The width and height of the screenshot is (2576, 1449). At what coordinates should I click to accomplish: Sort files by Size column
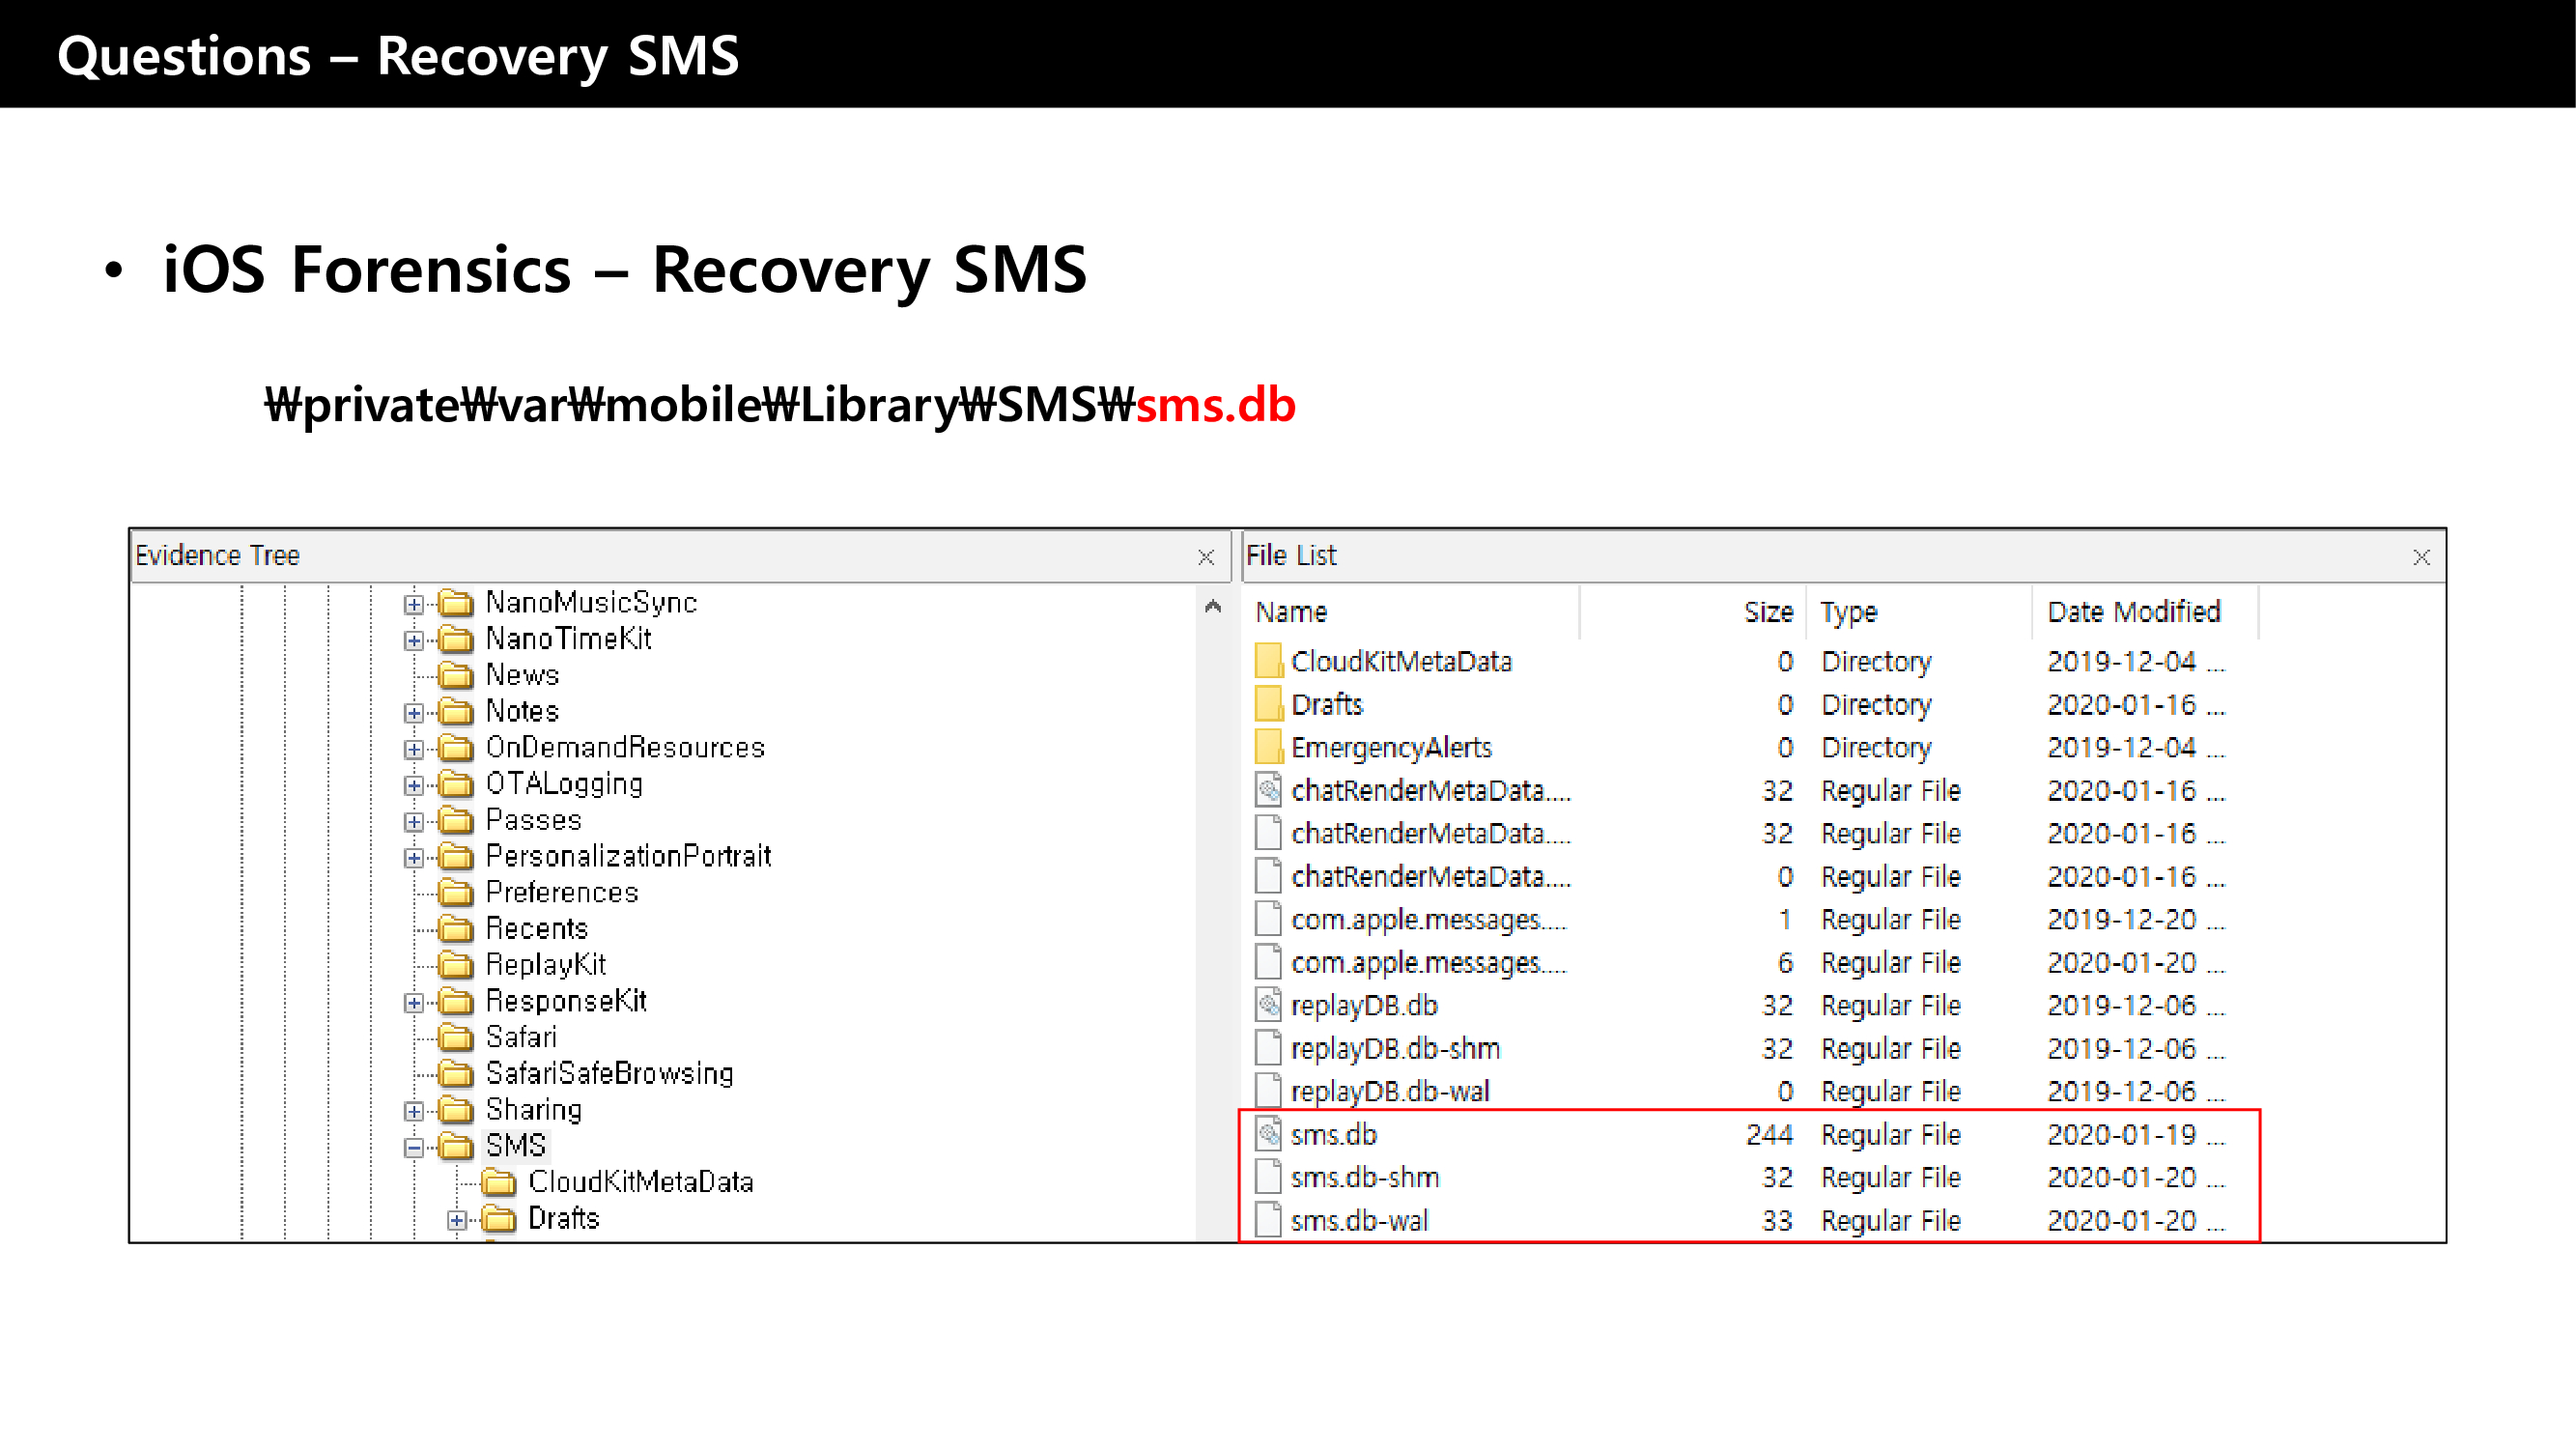point(1767,612)
